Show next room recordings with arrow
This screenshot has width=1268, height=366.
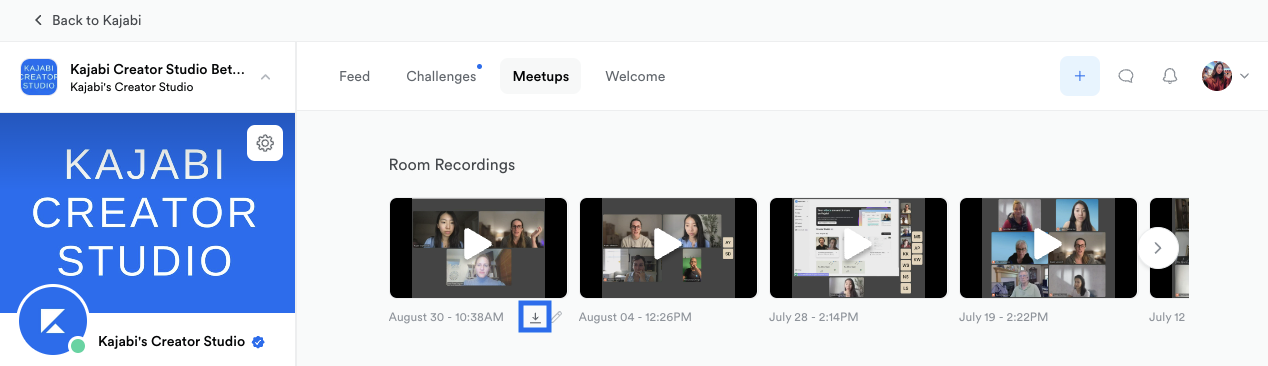1158,248
